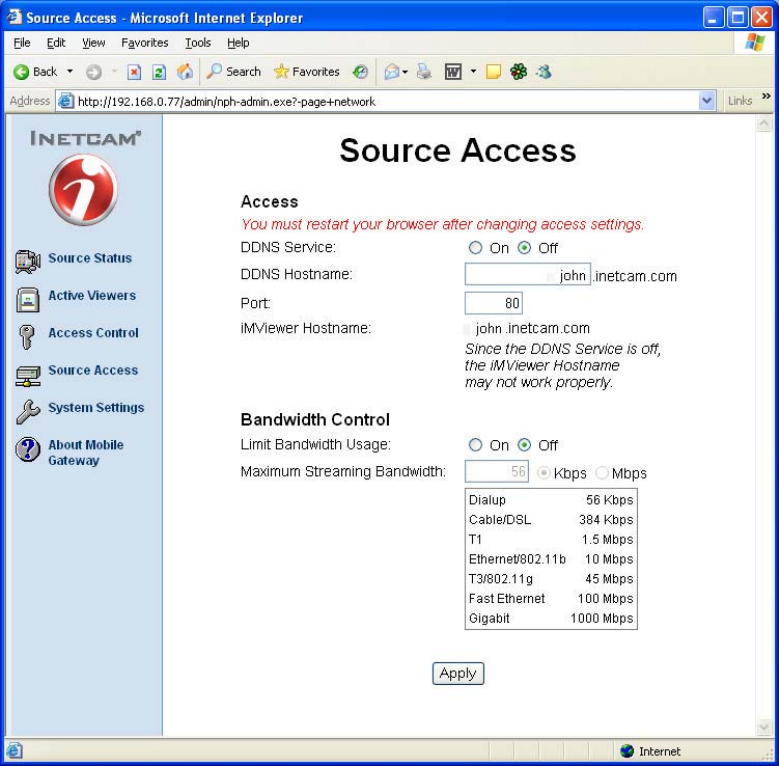
Task: Select the Mbps unit radio button
Action: [x=602, y=473]
